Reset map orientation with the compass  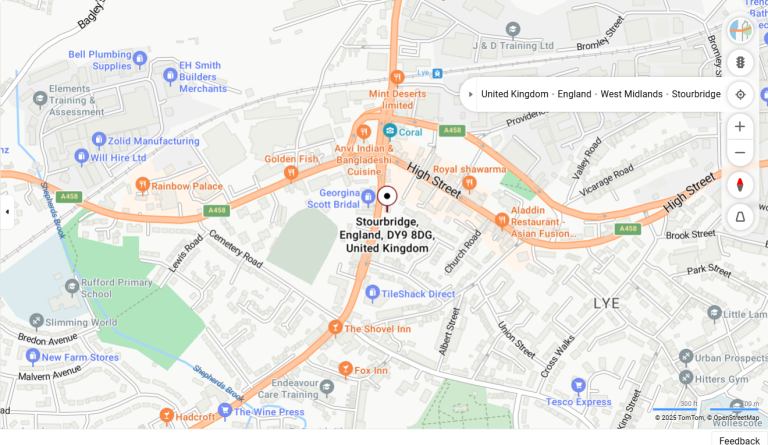740,185
